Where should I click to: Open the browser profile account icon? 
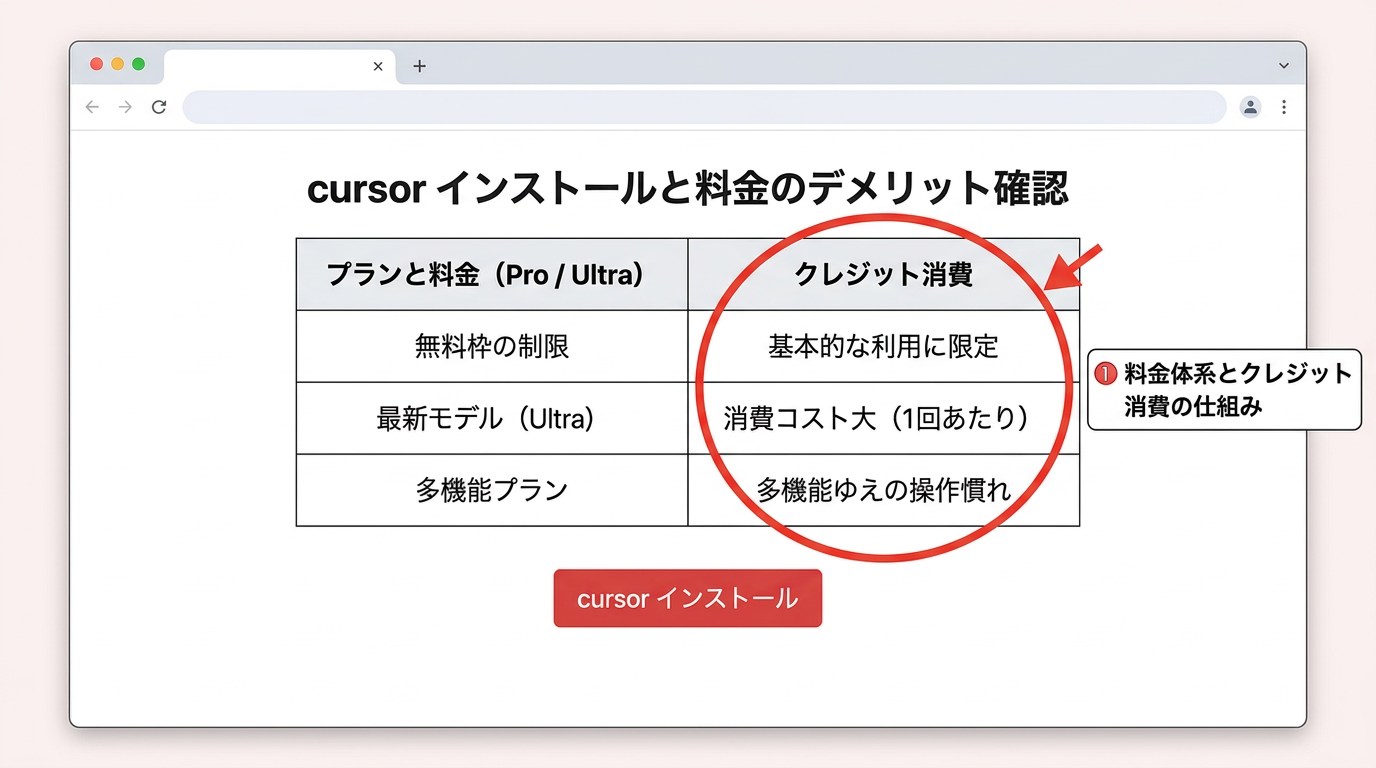click(x=1250, y=107)
